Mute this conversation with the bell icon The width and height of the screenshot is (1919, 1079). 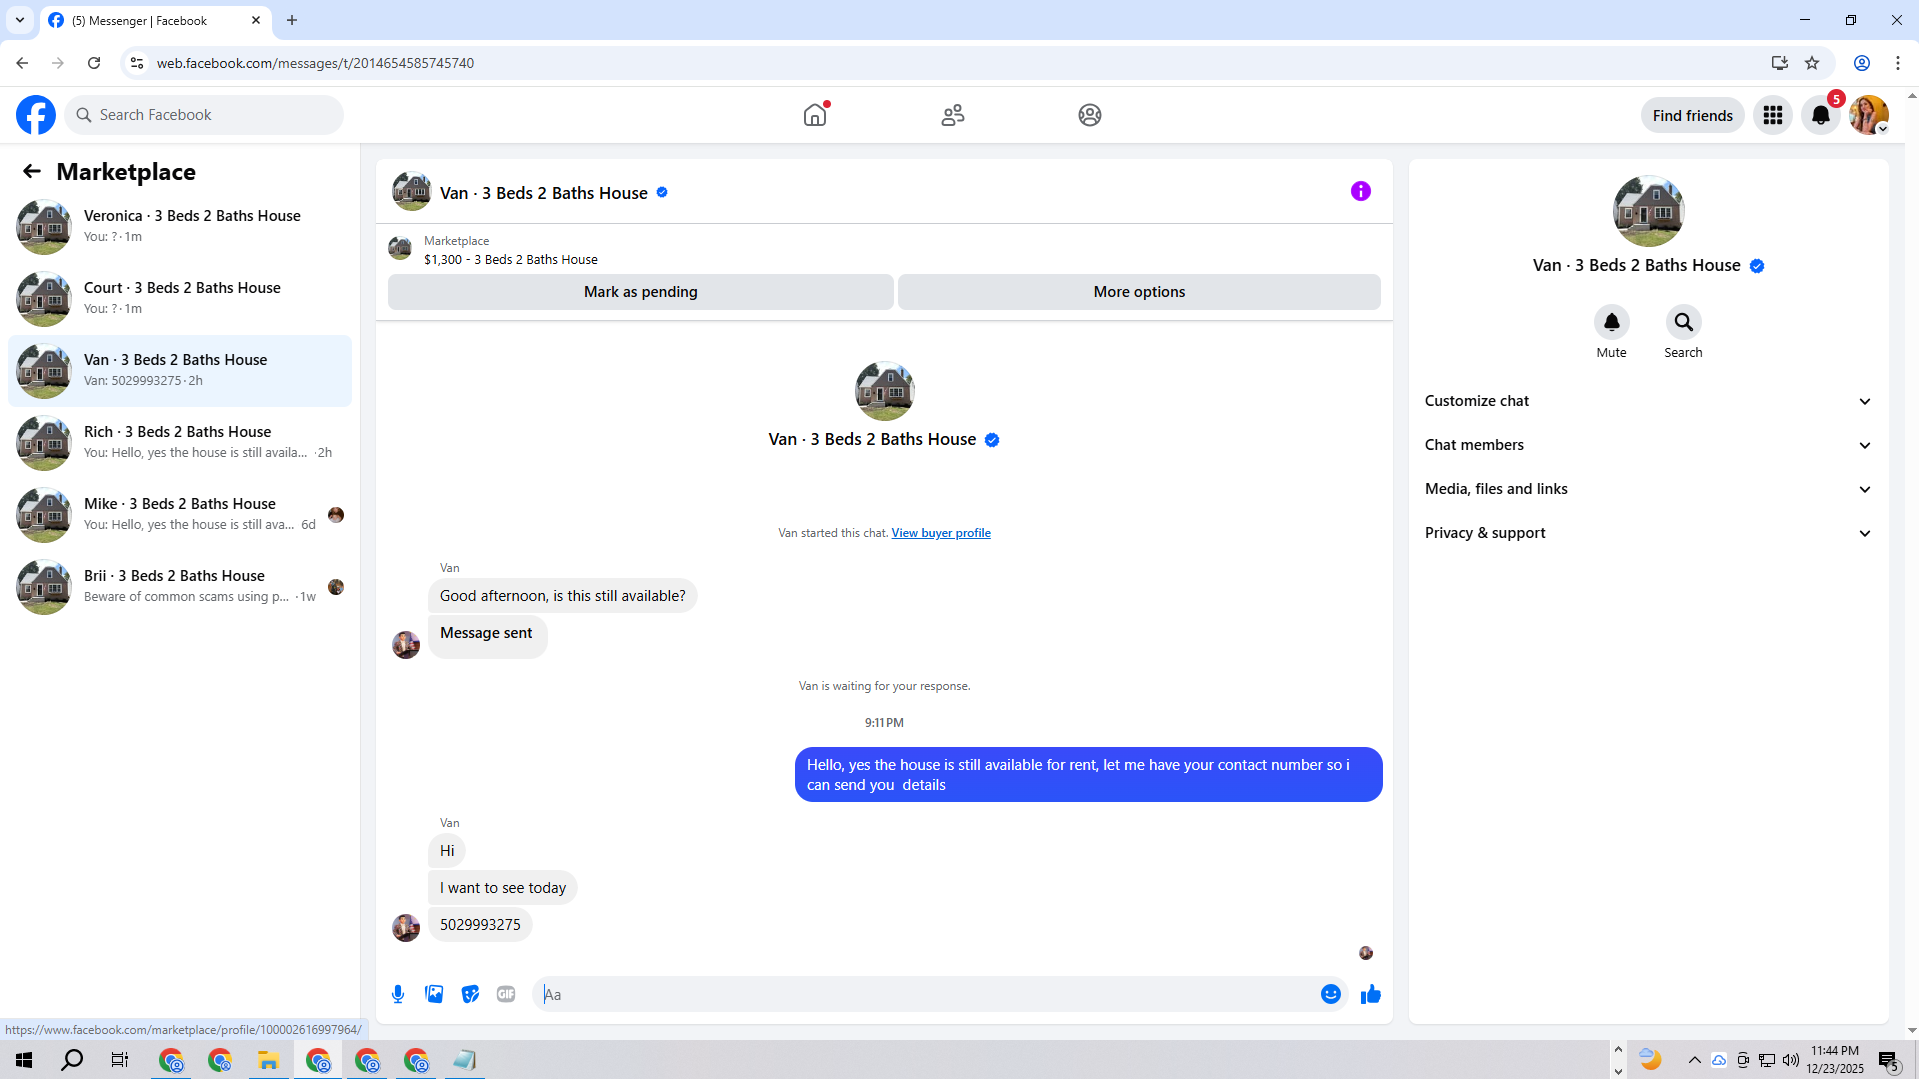(1611, 322)
